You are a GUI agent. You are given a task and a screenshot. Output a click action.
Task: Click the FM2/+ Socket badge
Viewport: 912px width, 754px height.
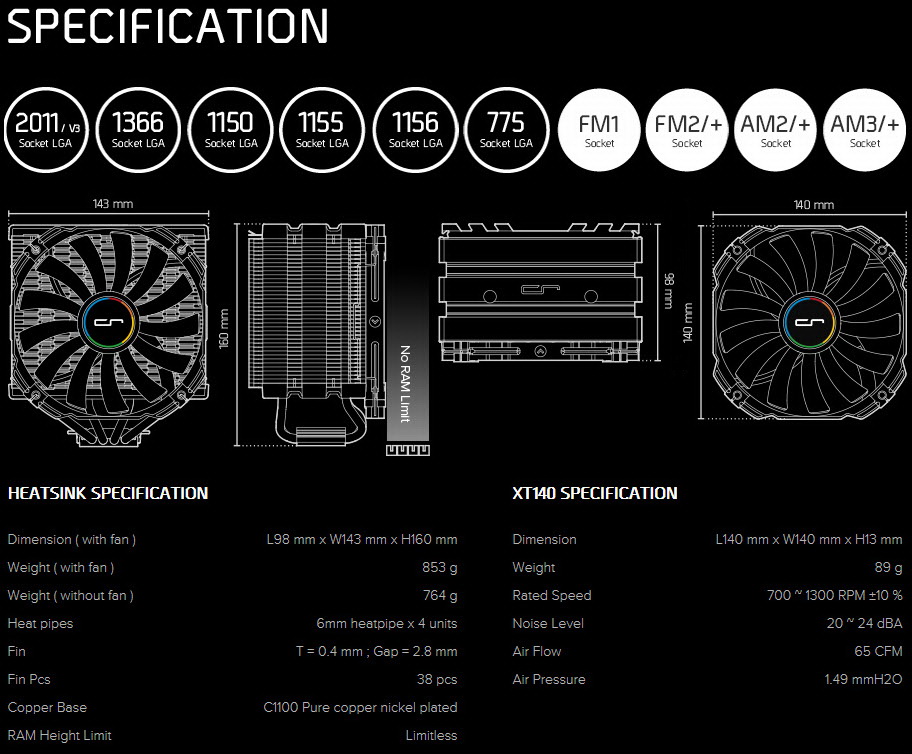687,130
